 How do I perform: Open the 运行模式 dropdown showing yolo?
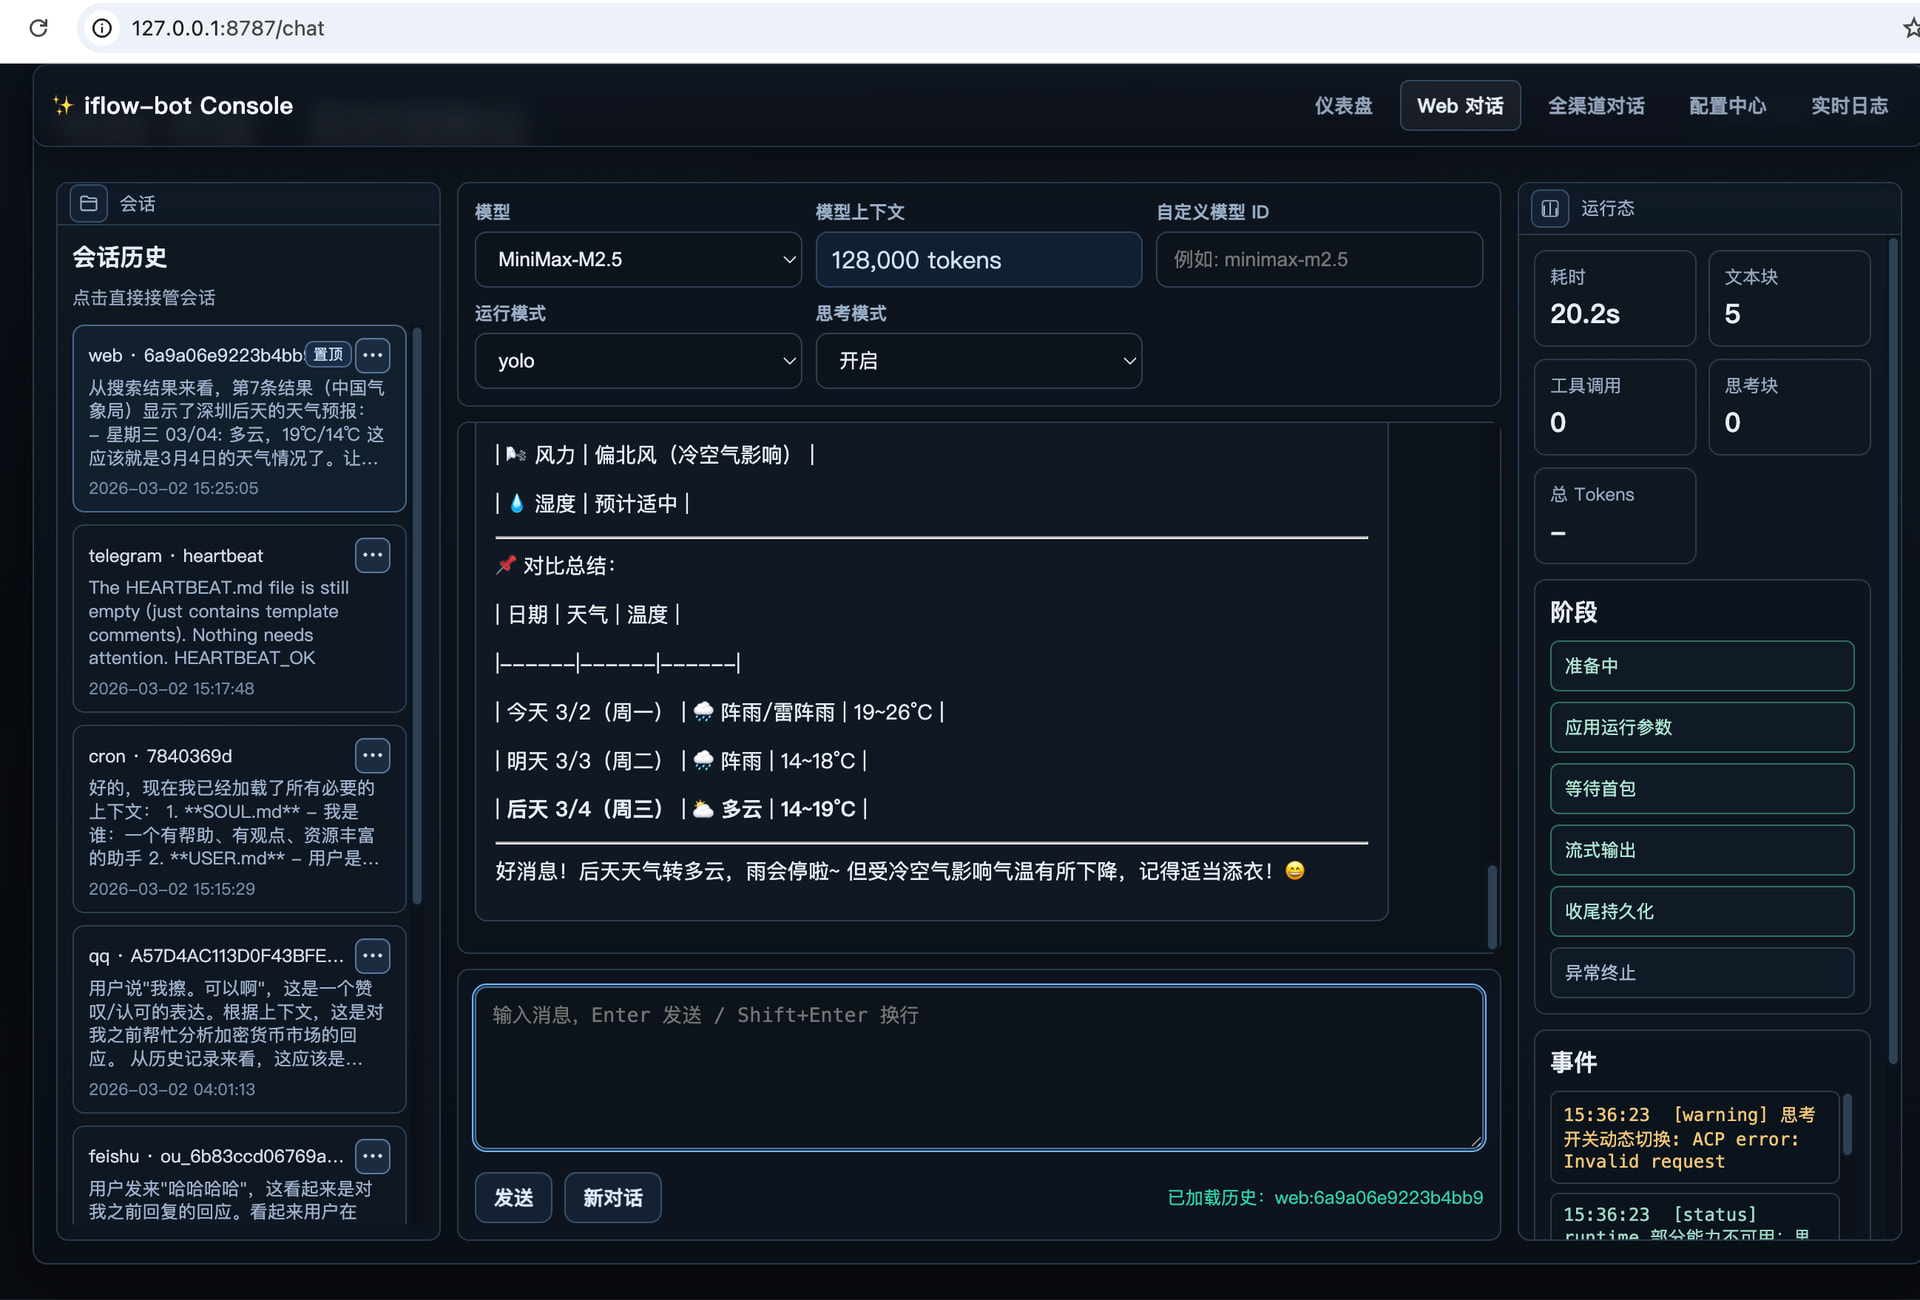638,361
